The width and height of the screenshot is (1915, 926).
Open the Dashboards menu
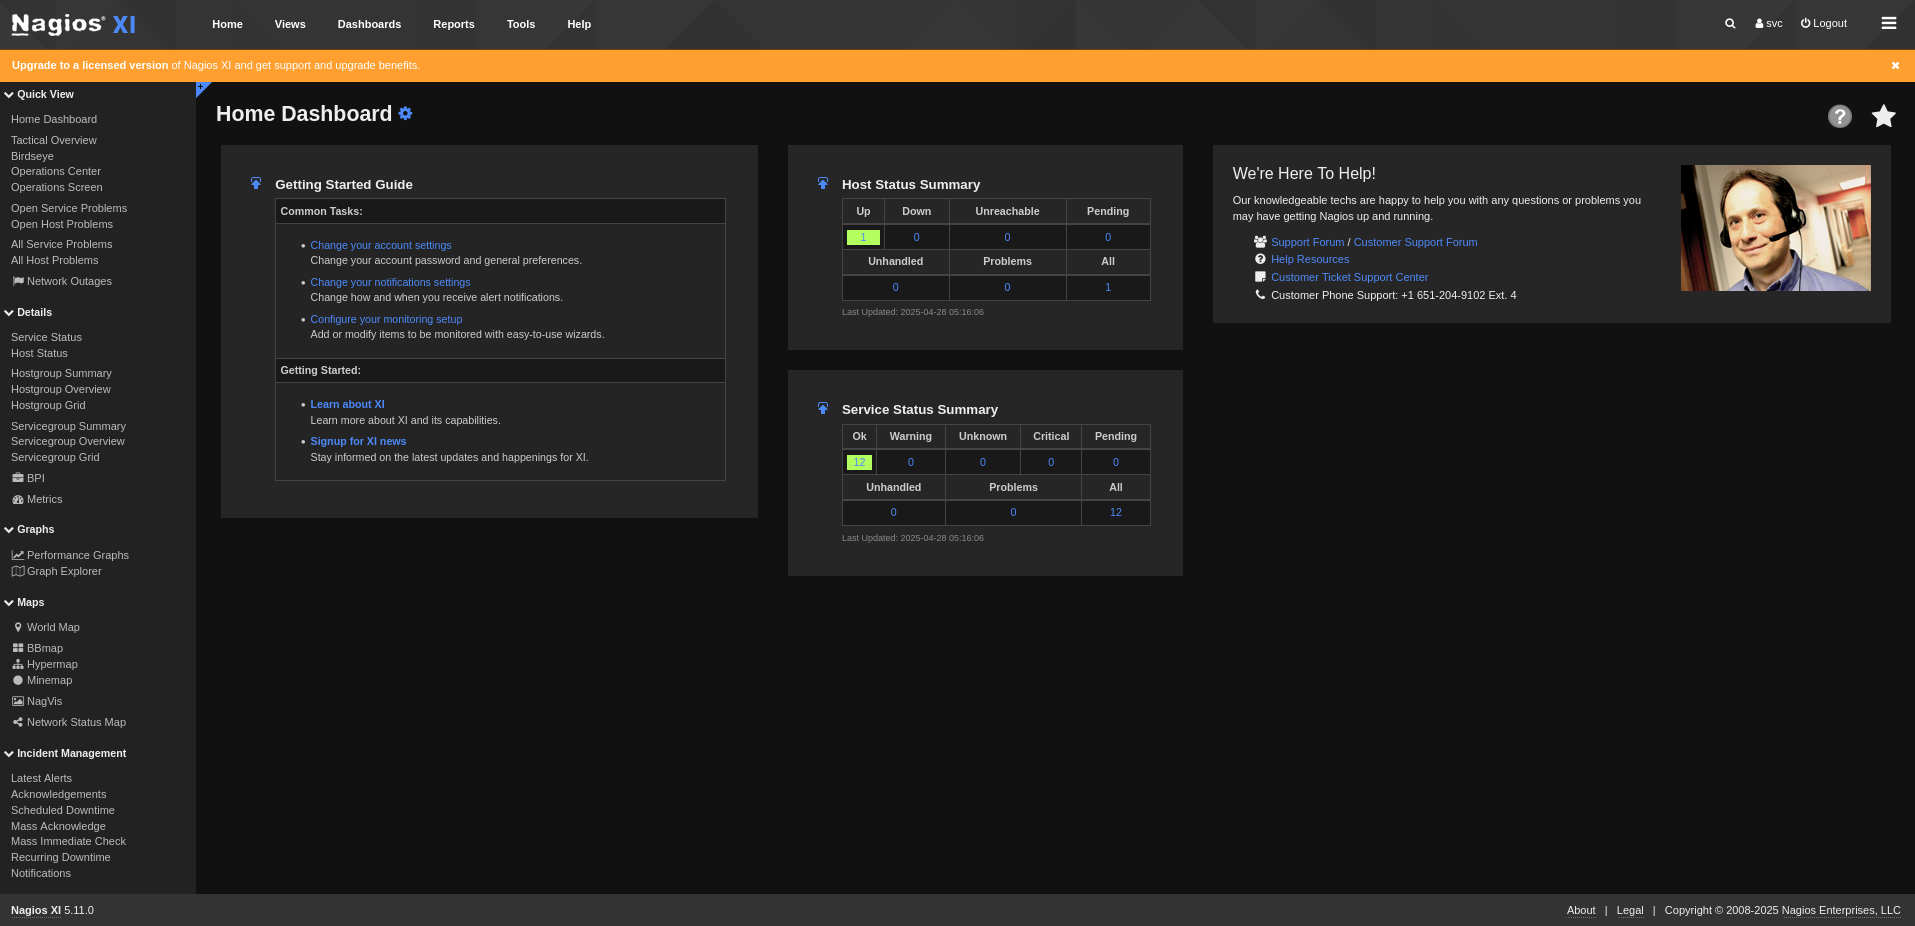[369, 24]
